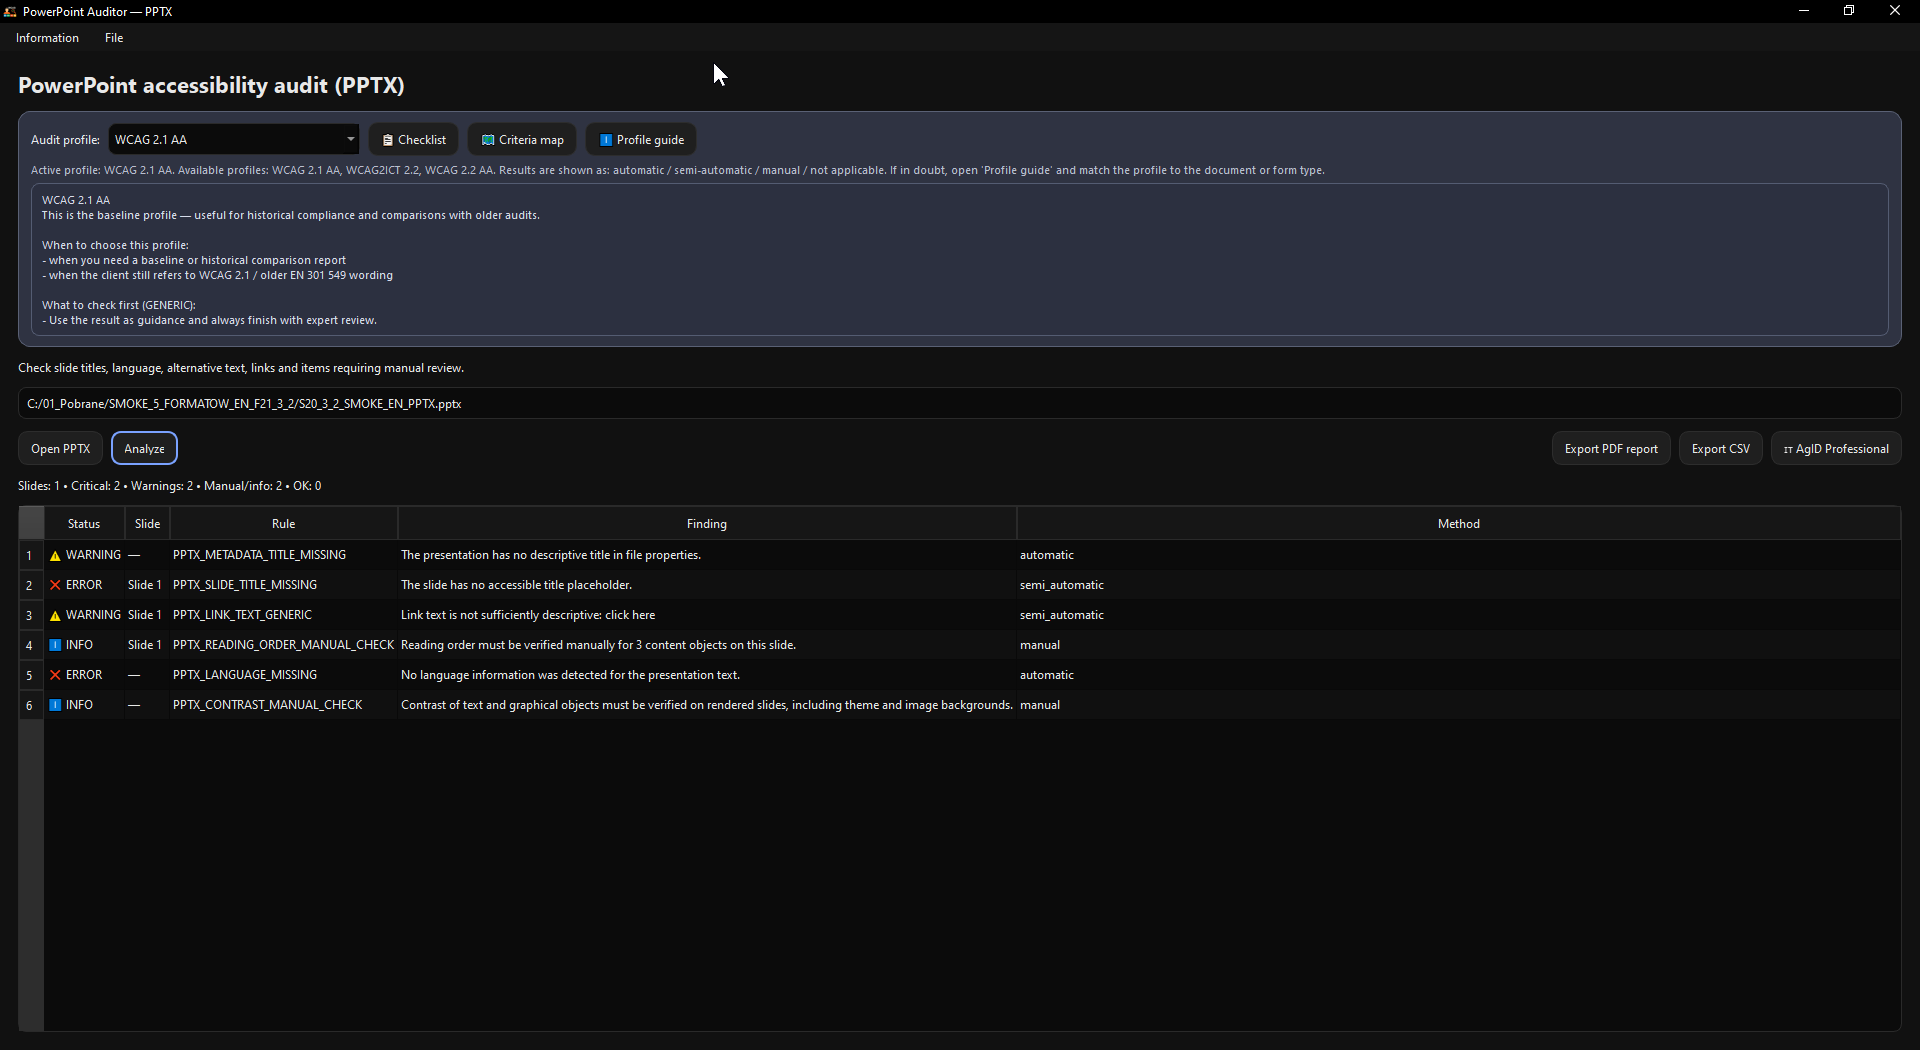Open the Audit profile dropdown
This screenshot has height=1050, width=1920.
point(234,140)
